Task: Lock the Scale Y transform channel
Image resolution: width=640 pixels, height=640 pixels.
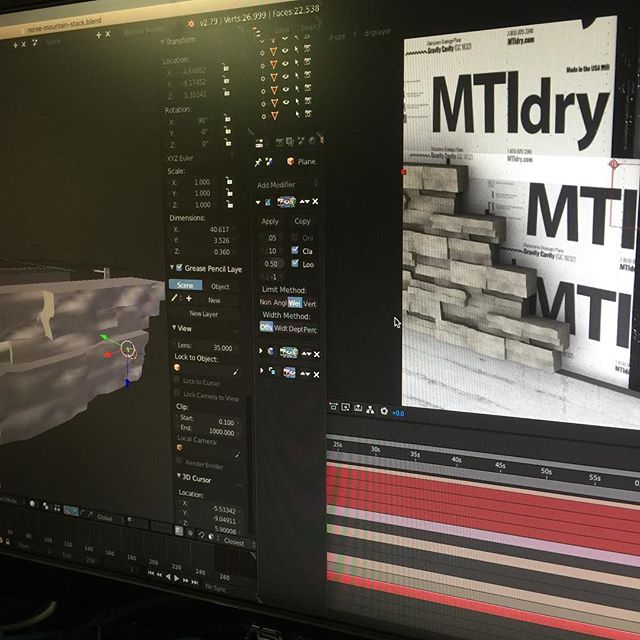Action: pyautogui.click(x=229, y=192)
